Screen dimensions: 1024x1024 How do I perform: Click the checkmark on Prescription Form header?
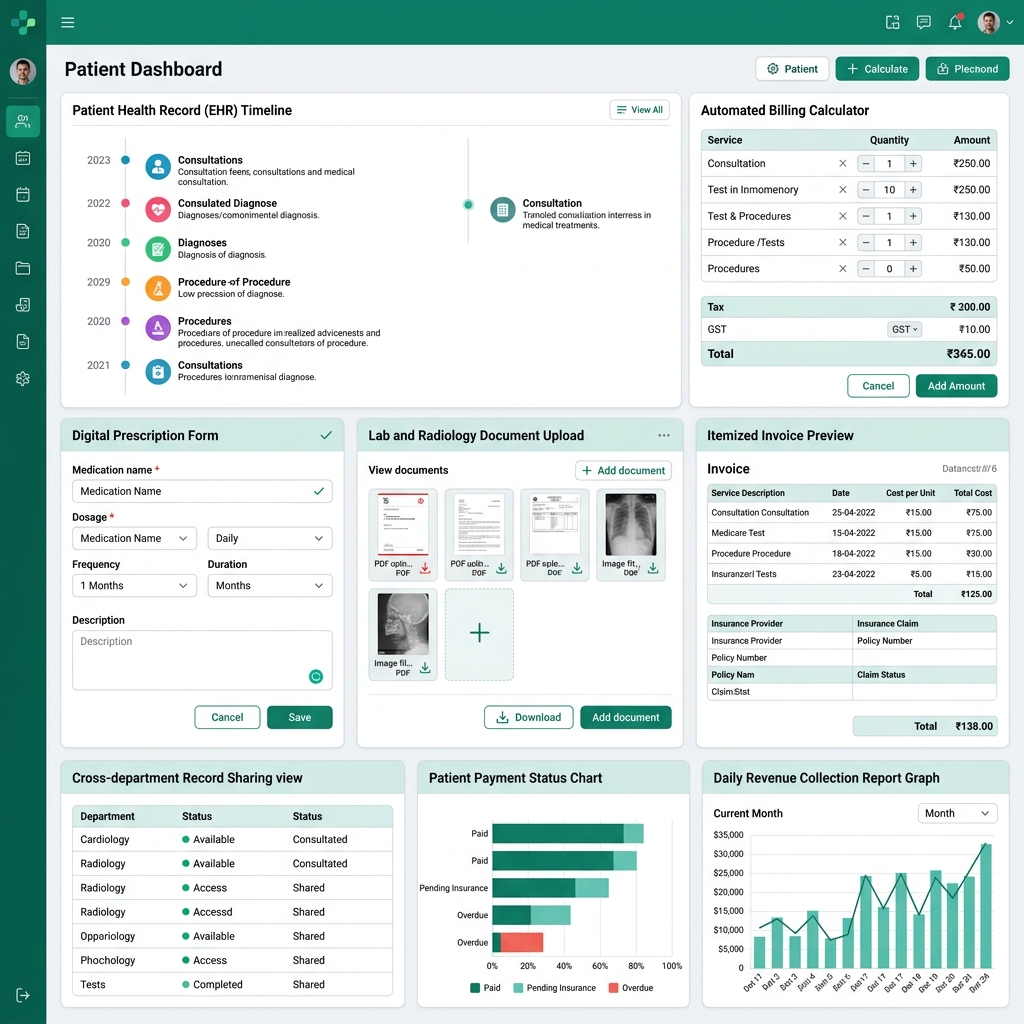pyautogui.click(x=326, y=435)
